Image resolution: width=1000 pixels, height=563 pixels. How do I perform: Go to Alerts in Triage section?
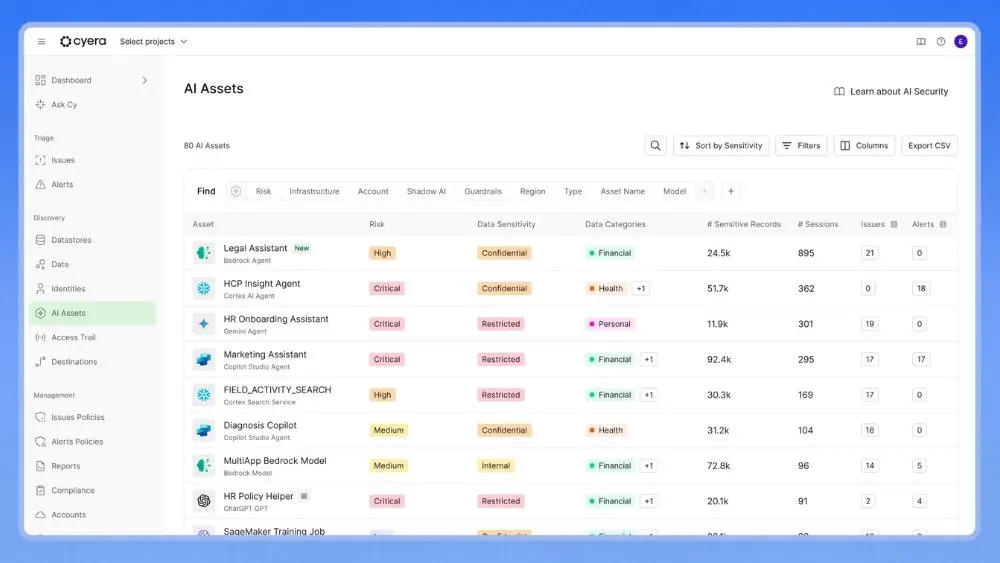(x=62, y=184)
